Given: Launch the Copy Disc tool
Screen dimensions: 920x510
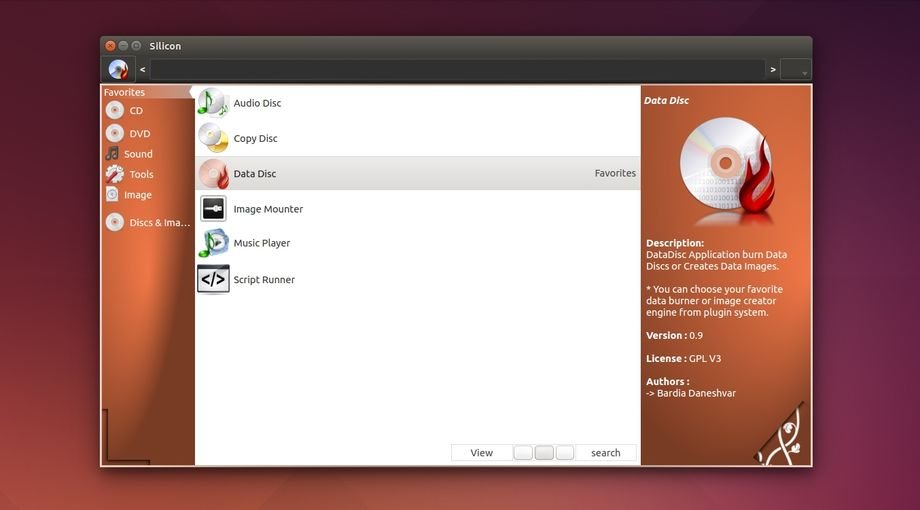Looking at the screenshot, I should (x=255, y=138).
